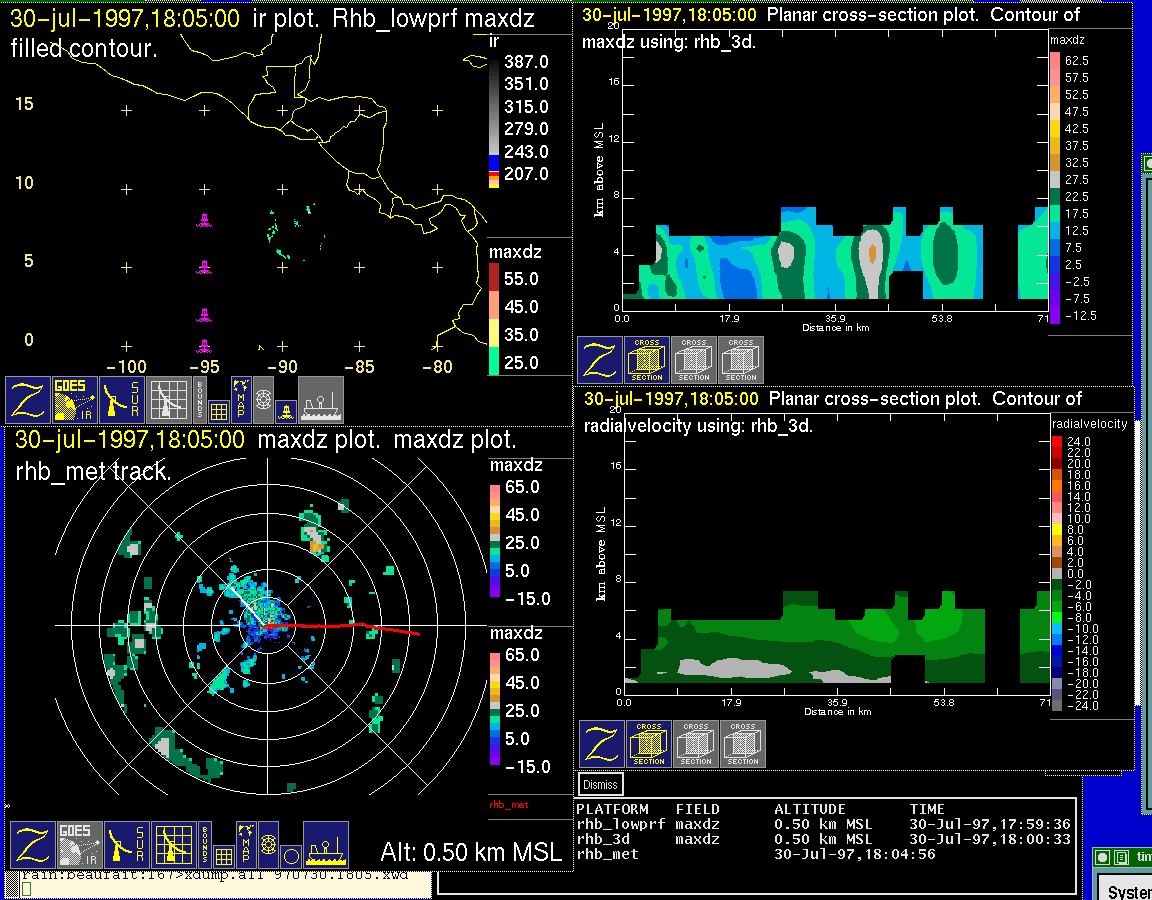Click the red 24.0 swatch on the radialvelocity color bar

click(x=1057, y=441)
